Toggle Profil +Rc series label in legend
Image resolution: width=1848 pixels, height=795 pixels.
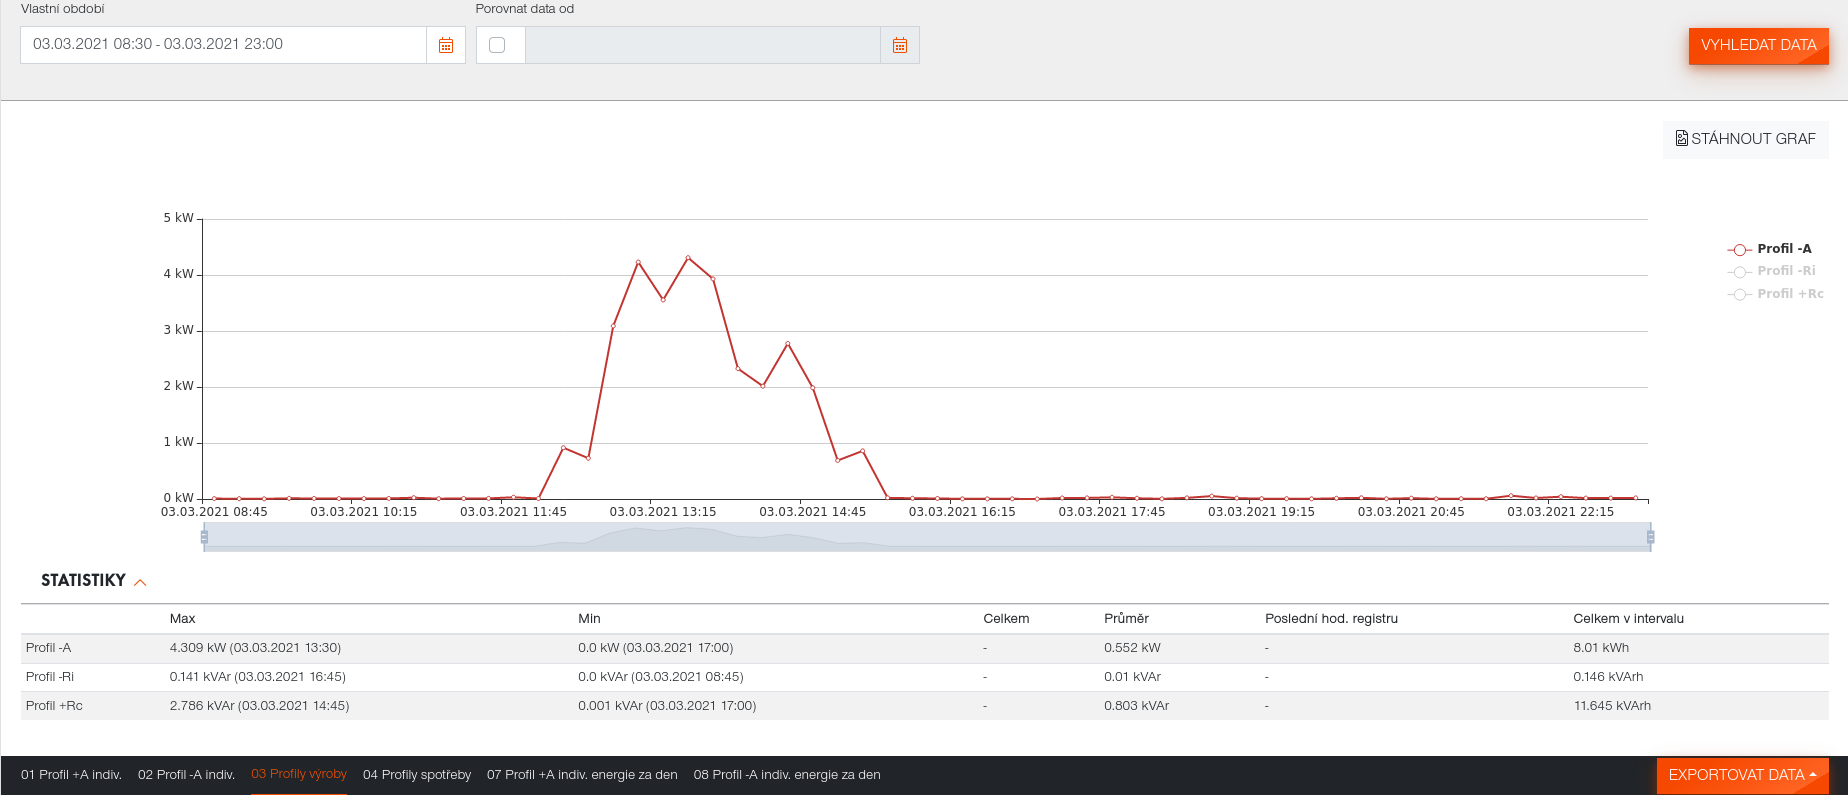coord(1790,294)
